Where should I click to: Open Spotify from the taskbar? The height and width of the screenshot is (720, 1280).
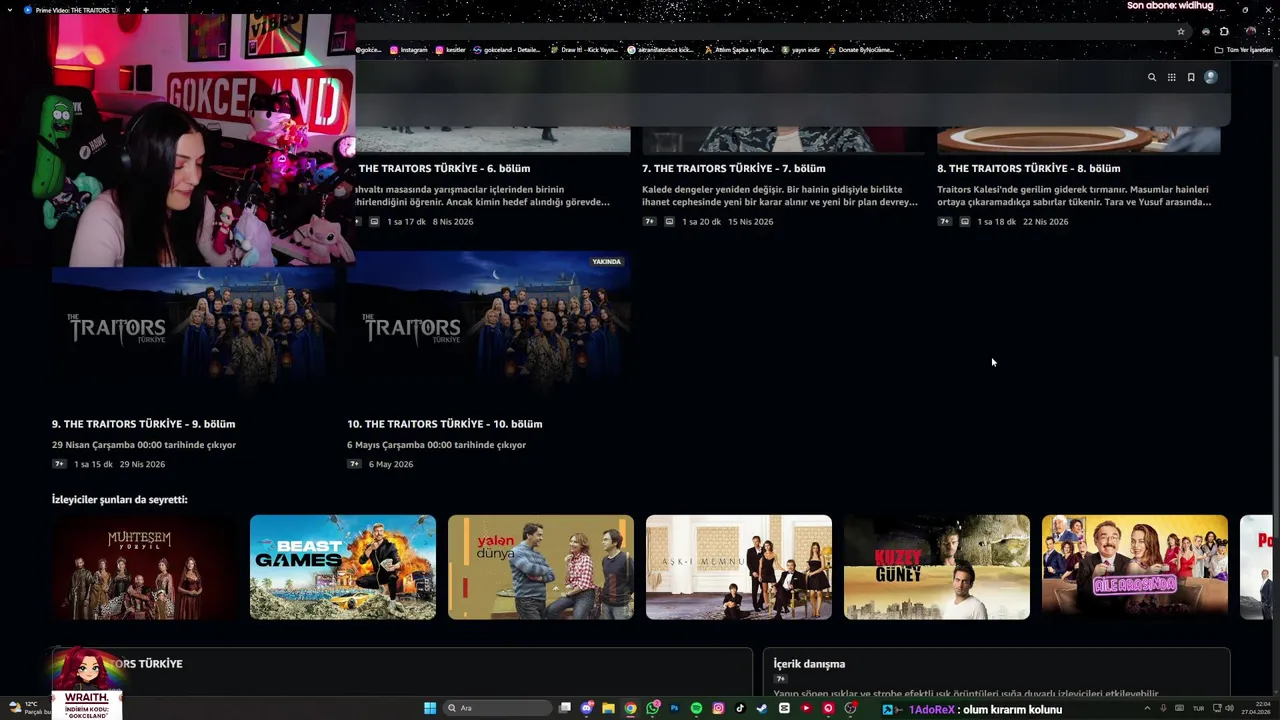pyautogui.click(x=696, y=708)
